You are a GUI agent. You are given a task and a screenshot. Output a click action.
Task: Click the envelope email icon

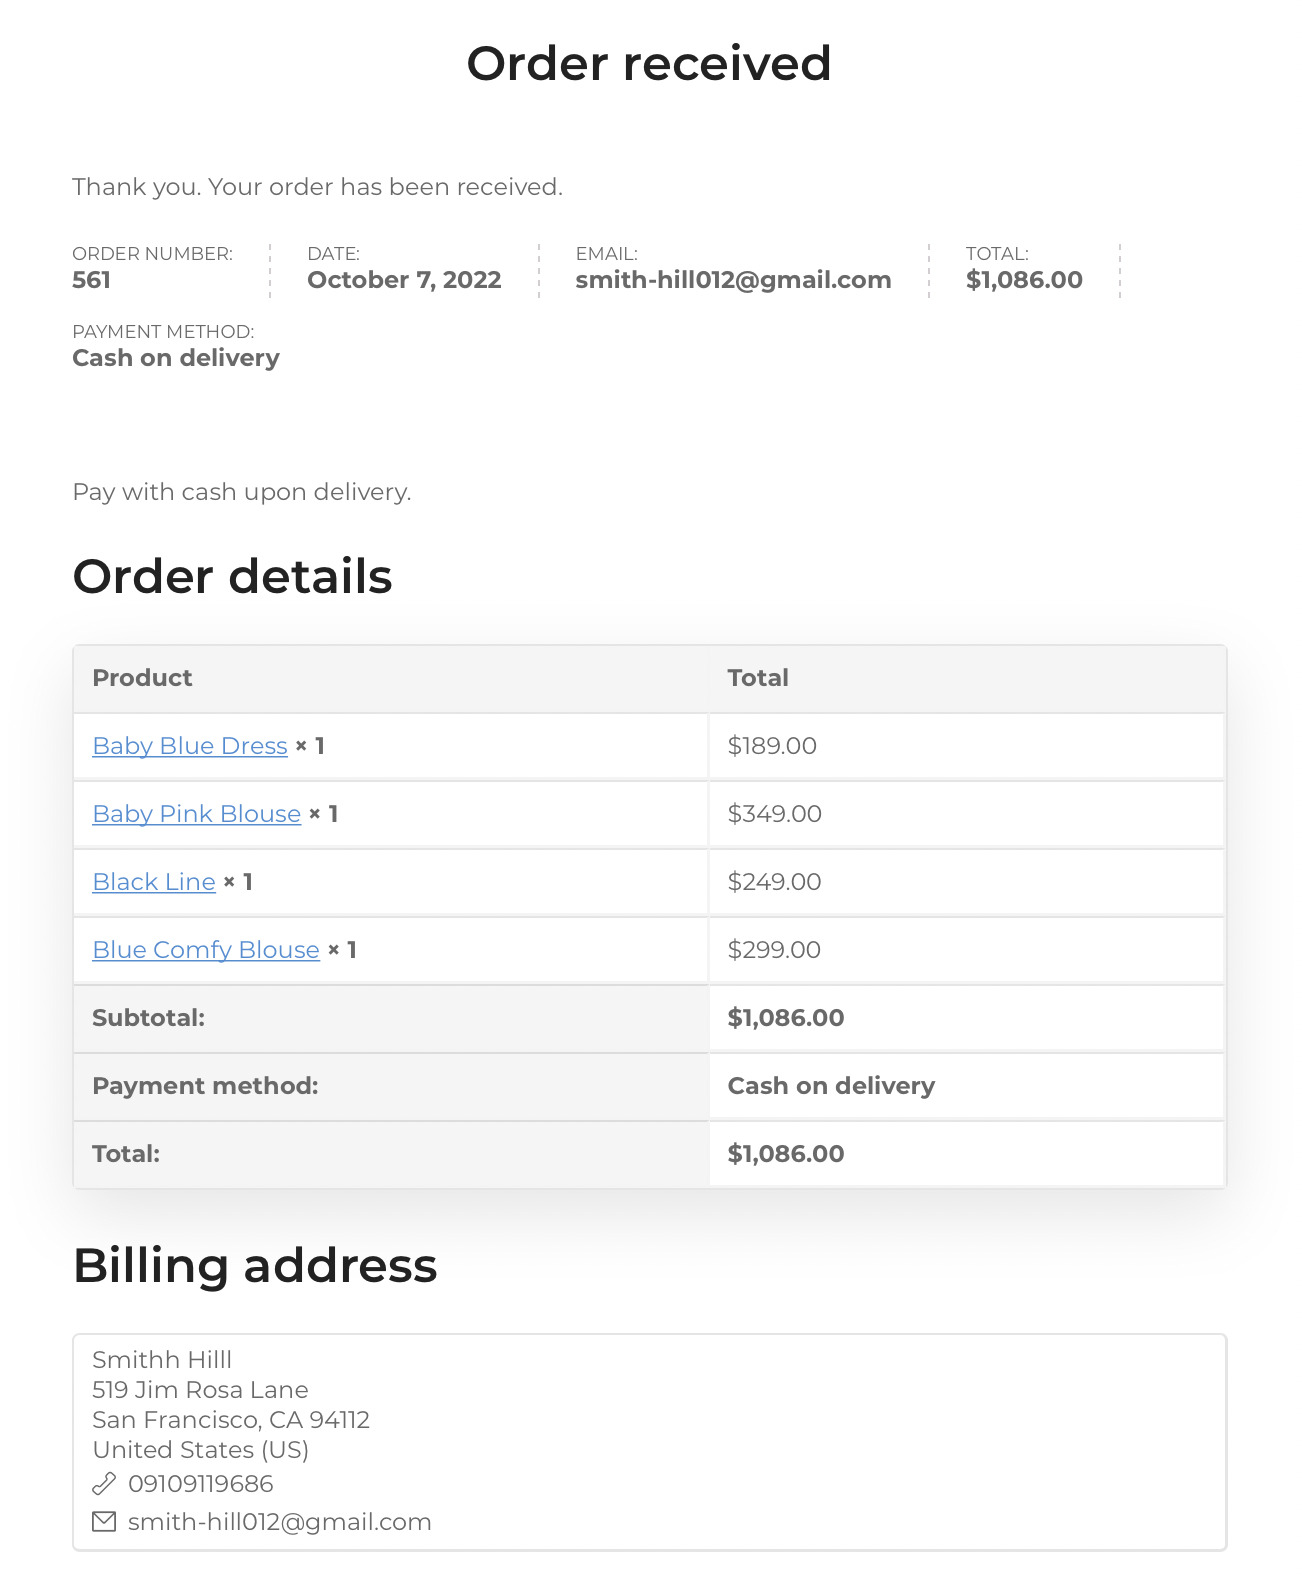pyautogui.click(x=104, y=1521)
